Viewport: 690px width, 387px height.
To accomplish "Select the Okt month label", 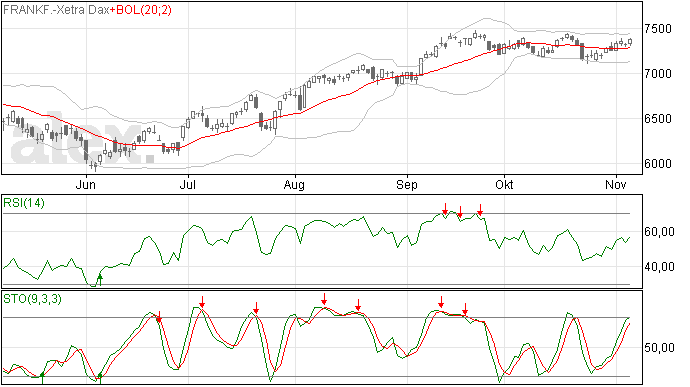I will pyautogui.click(x=504, y=184).
